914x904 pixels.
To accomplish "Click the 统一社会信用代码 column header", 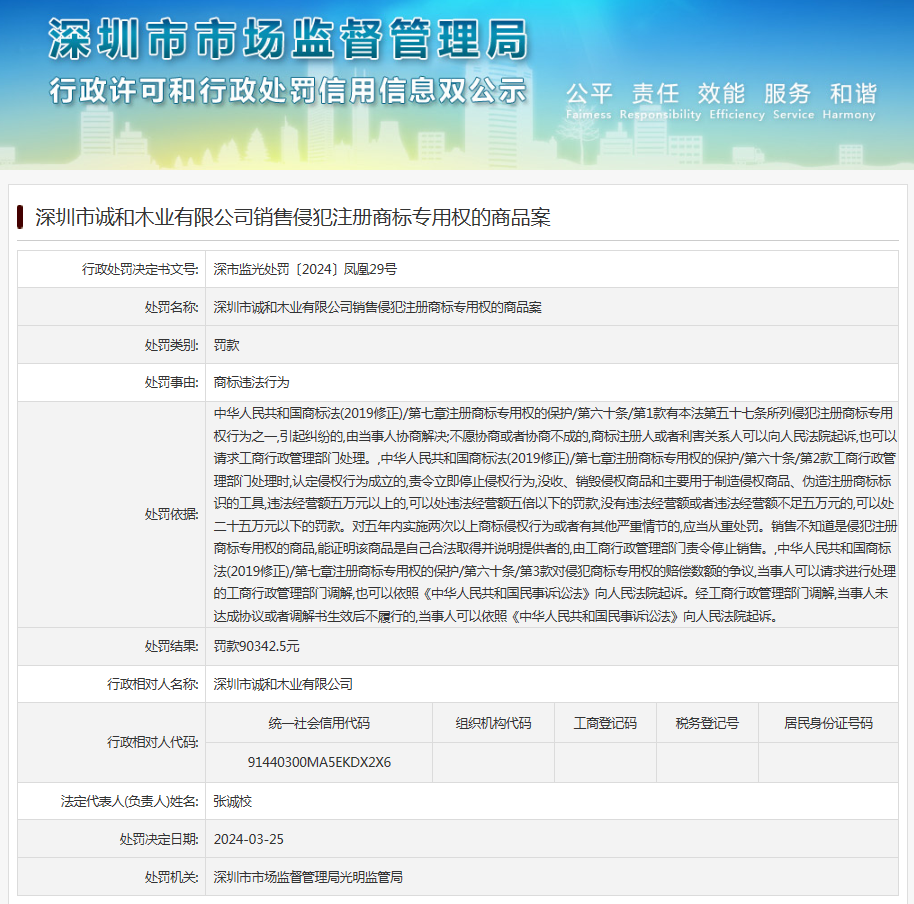I will pyautogui.click(x=319, y=723).
